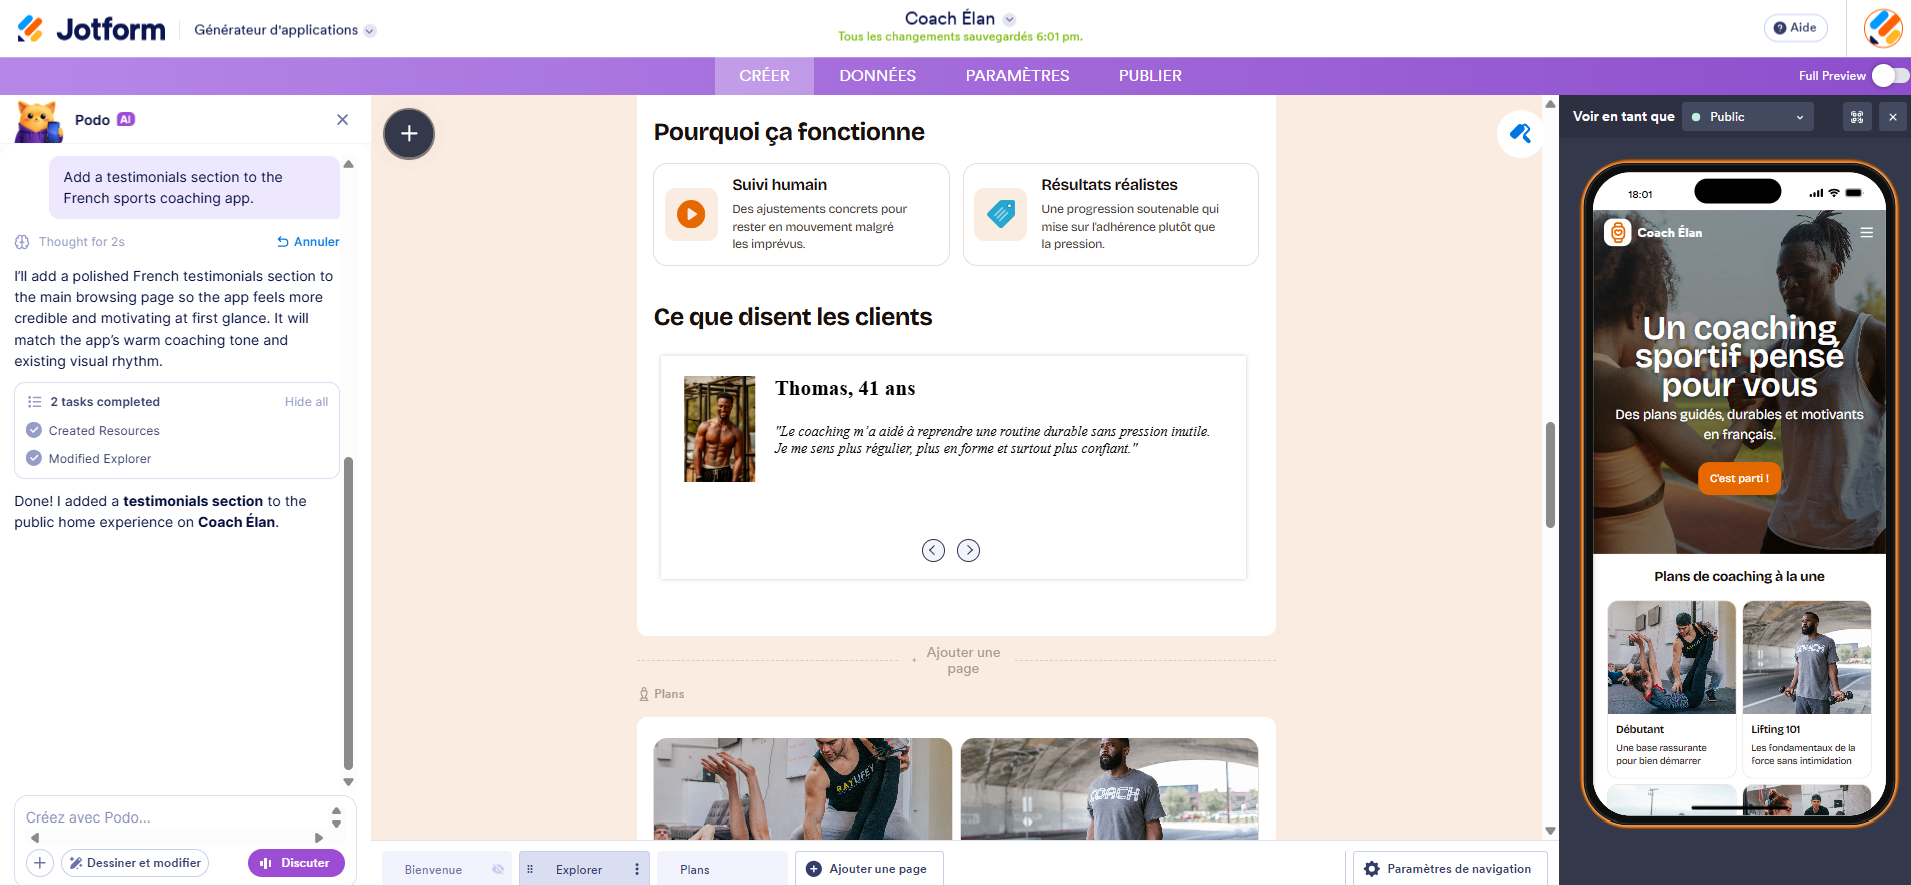
Task: Click the Podo chat scrollbar
Action: coord(348,613)
